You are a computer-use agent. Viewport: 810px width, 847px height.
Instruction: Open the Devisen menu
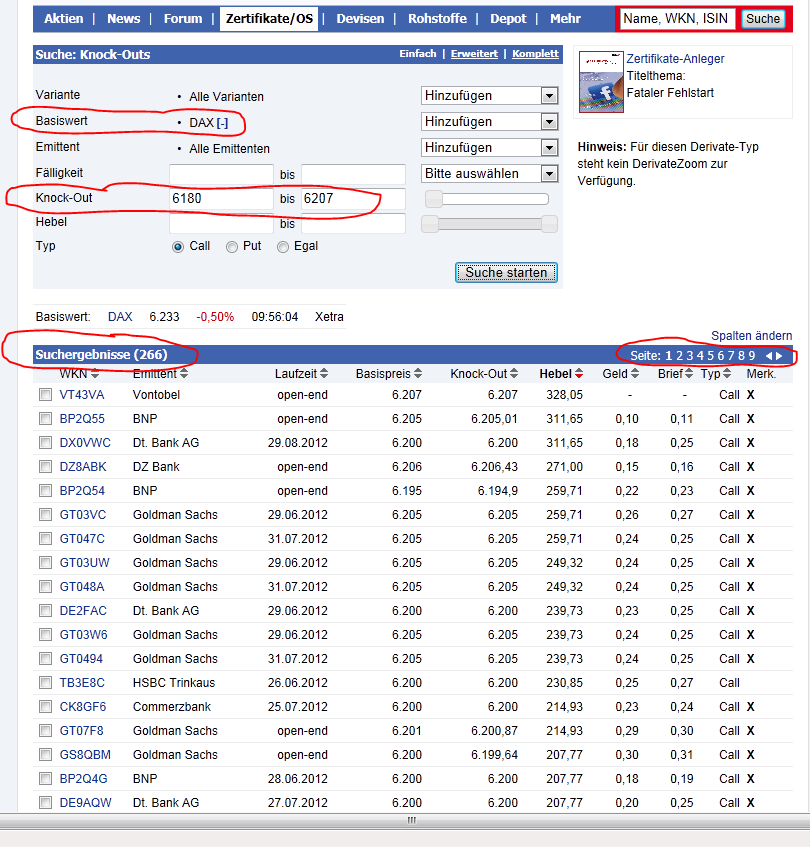click(x=360, y=19)
